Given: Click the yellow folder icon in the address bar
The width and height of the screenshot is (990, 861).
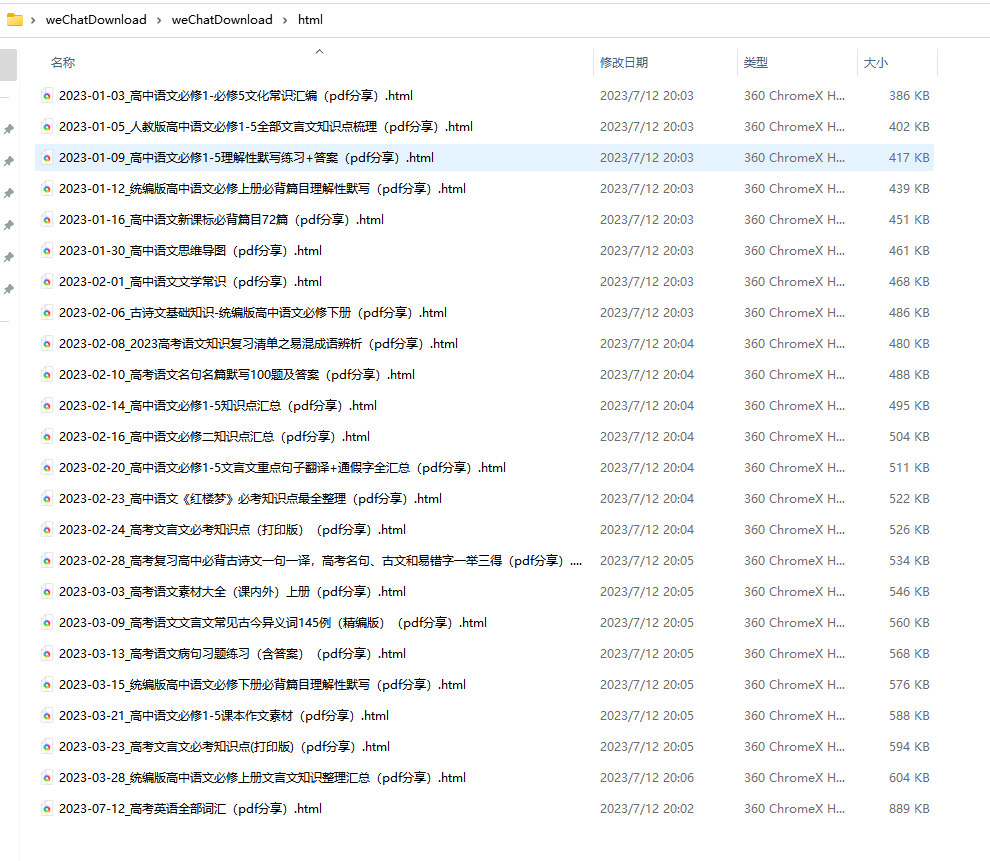Looking at the screenshot, I should [15, 19].
